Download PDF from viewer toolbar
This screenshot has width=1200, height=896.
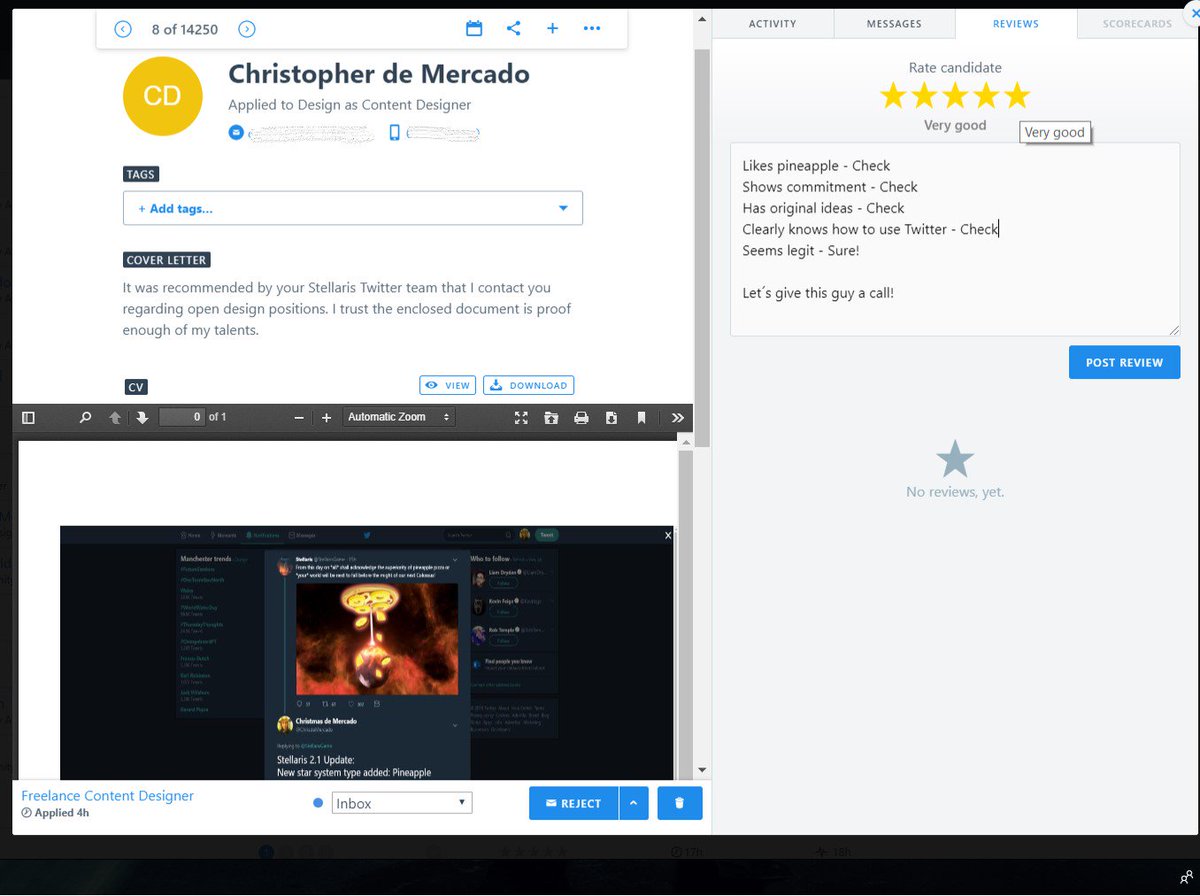point(611,417)
